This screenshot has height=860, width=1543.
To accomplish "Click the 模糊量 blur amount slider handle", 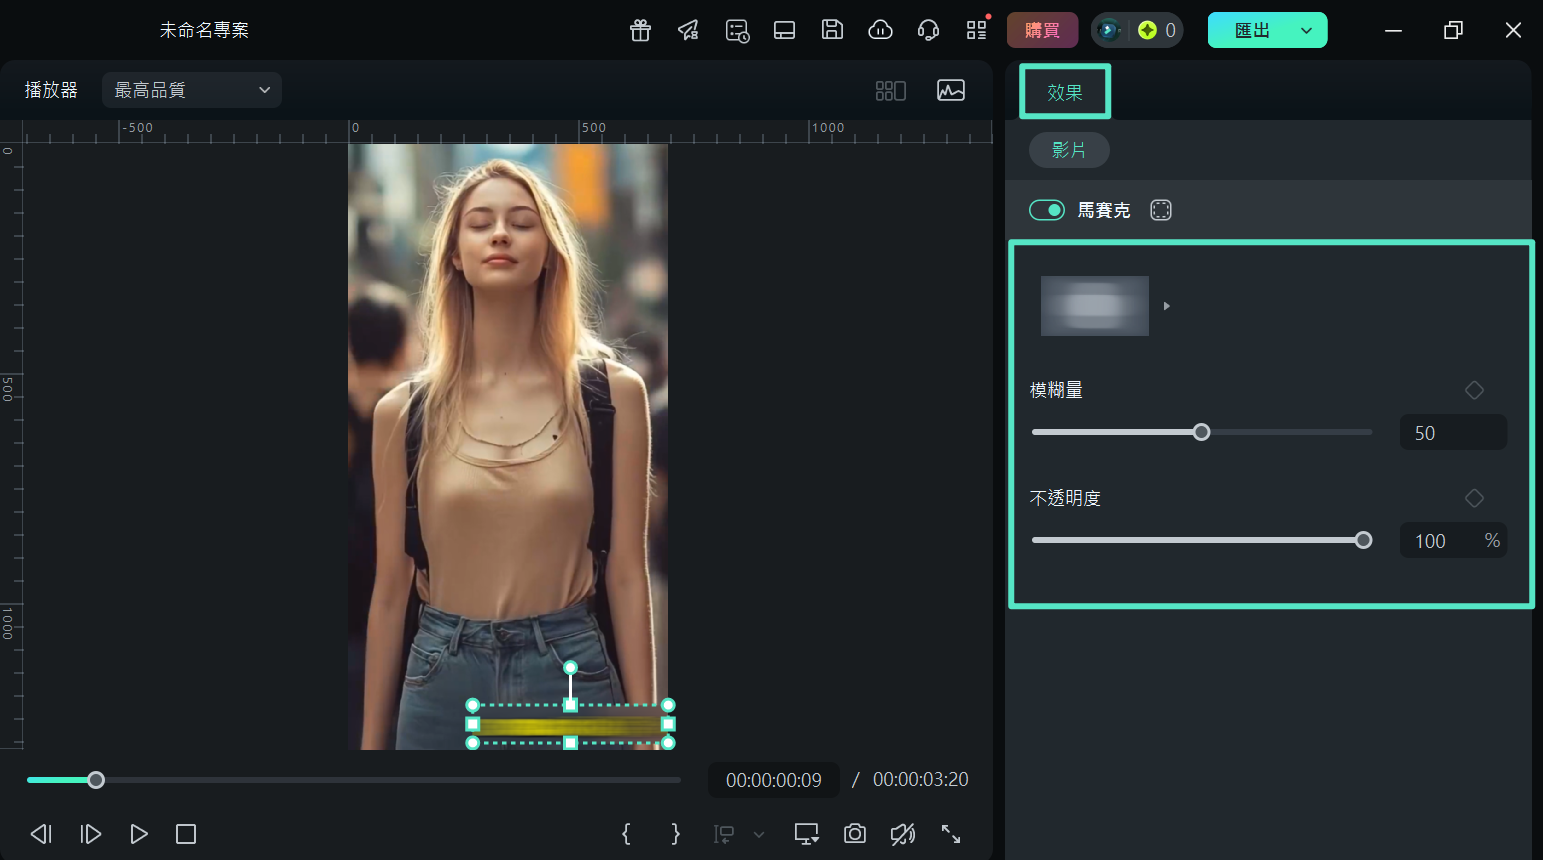I will (1201, 432).
